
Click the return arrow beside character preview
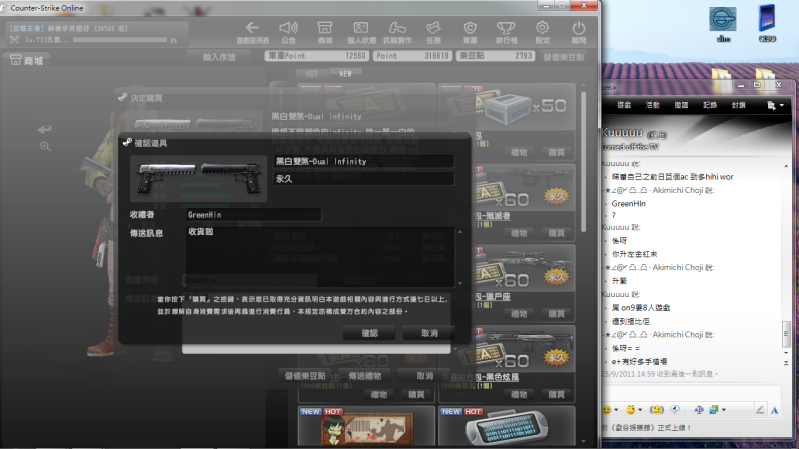tap(45, 129)
